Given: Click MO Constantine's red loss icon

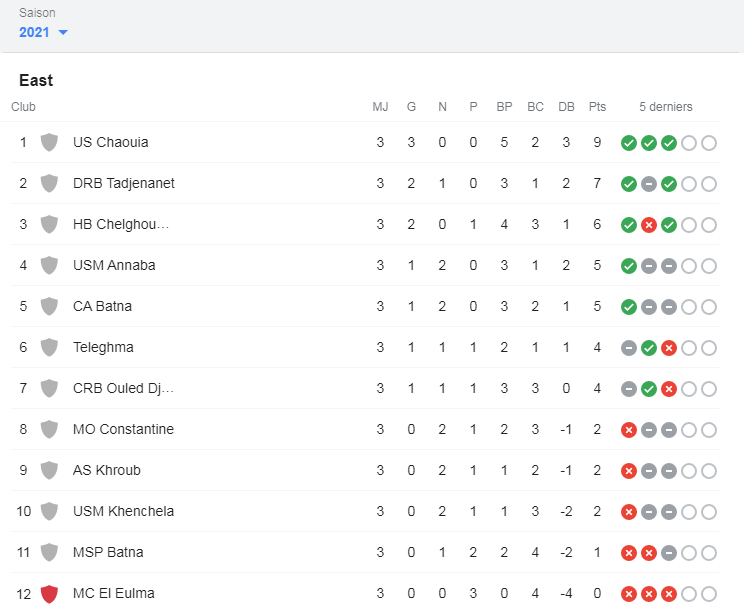Looking at the screenshot, I should (628, 430).
